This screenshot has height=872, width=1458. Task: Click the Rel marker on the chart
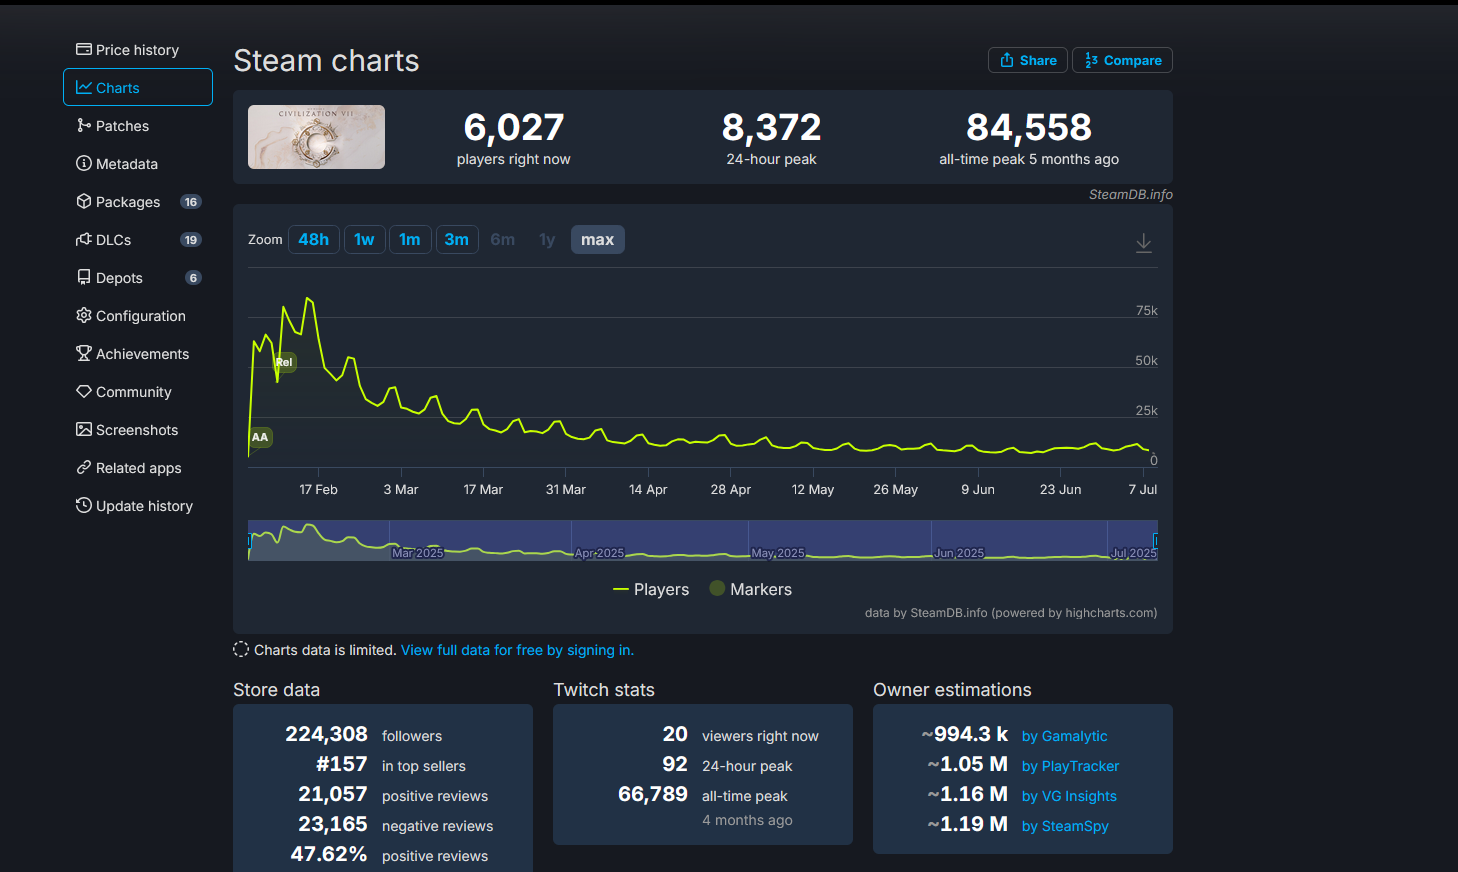click(284, 362)
